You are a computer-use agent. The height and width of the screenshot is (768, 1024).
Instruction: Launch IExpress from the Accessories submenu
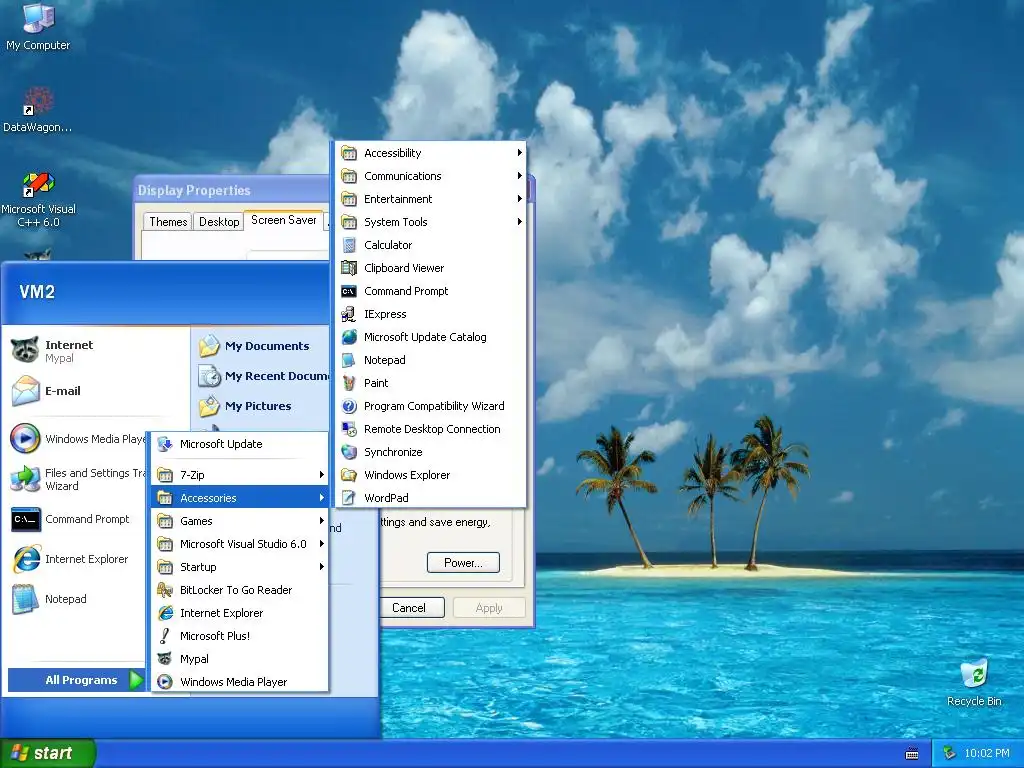tap(430, 314)
